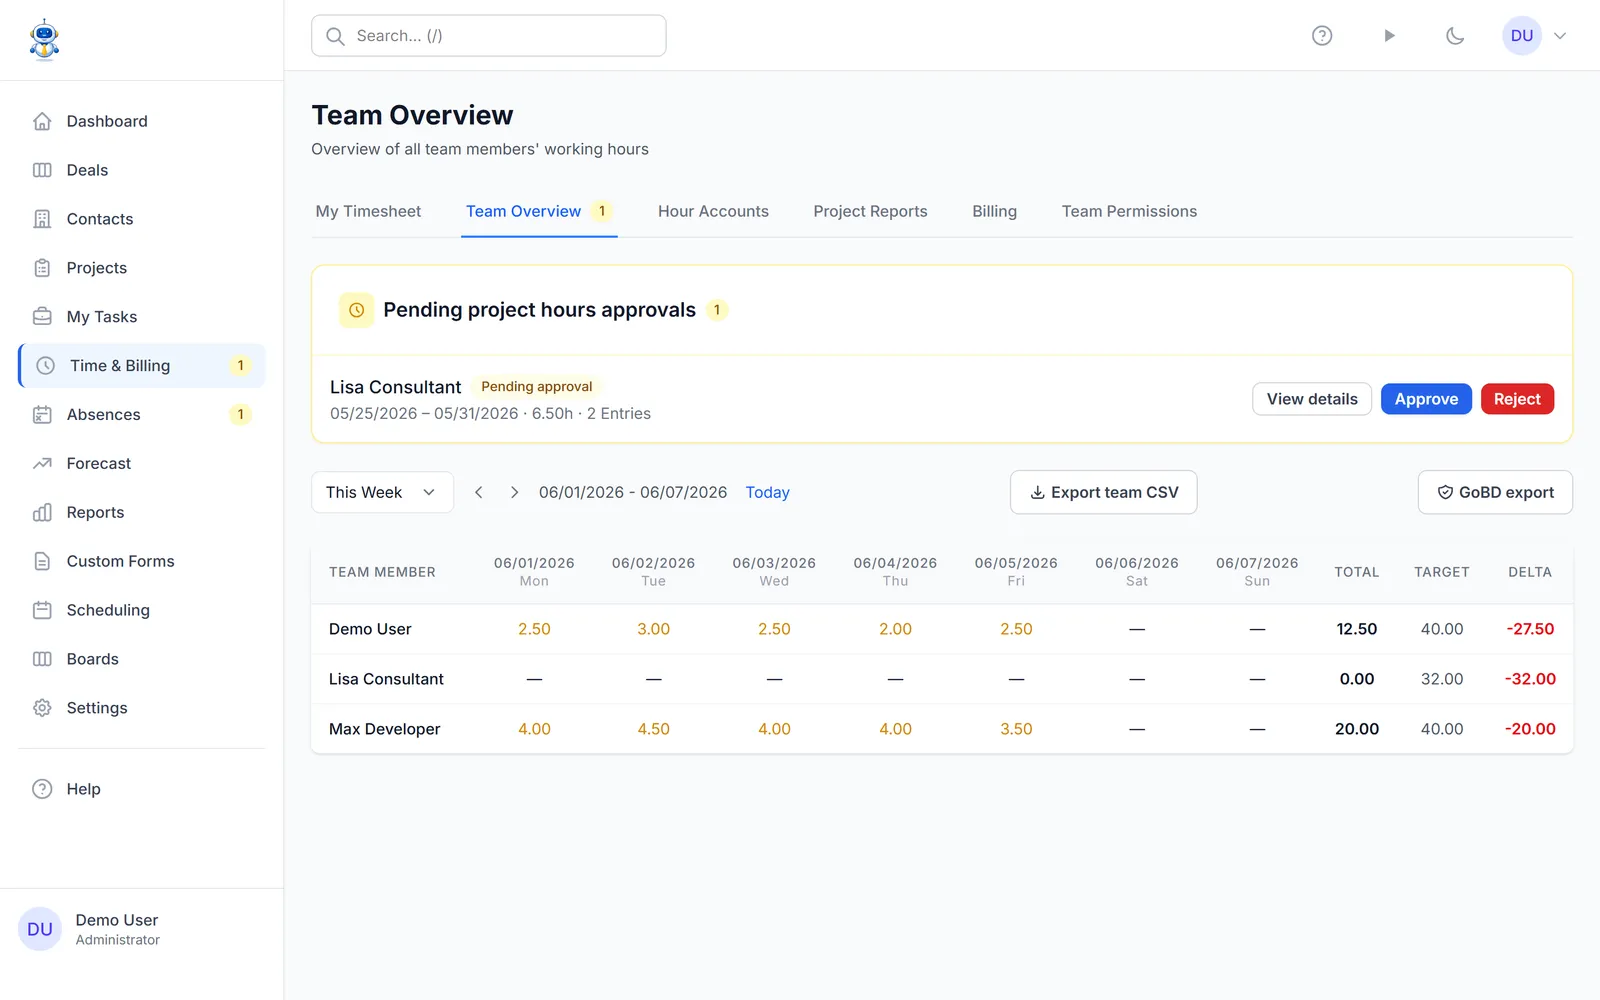
Task: Reject Lisa Consultant's pending hours
Action: (1517, 399)
